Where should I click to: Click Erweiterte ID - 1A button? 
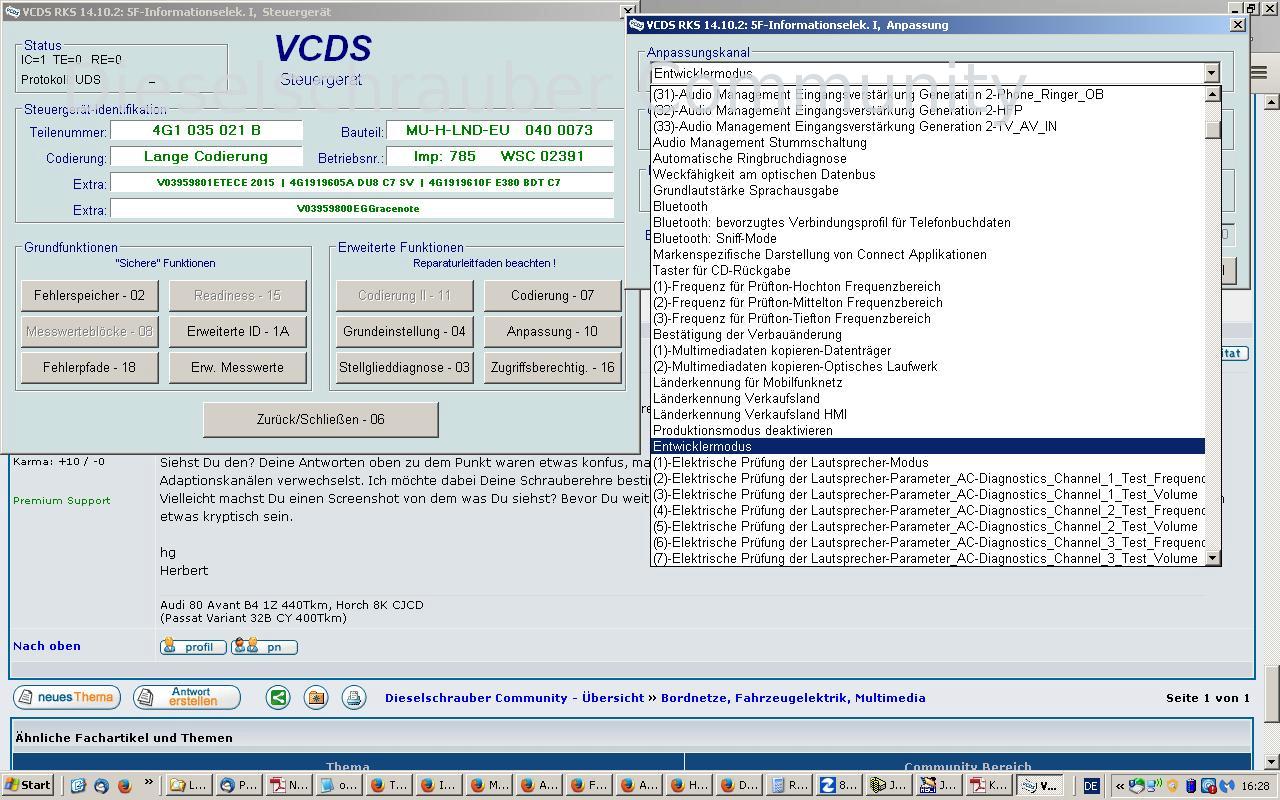coord(238,332)
